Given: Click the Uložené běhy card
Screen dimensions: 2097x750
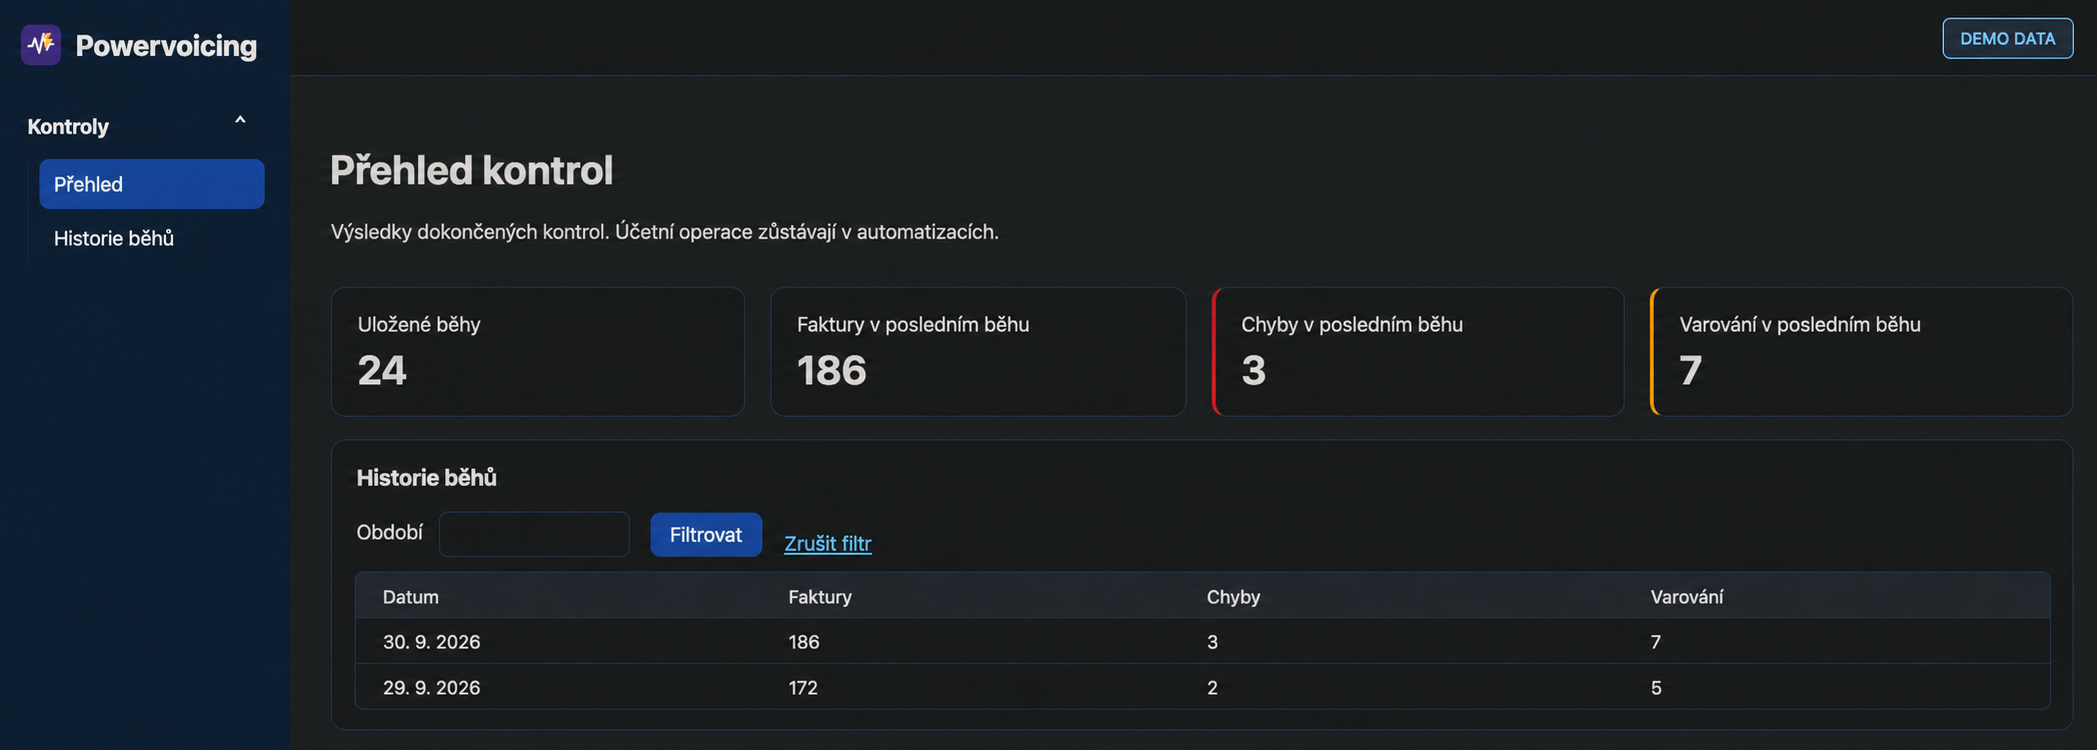Looking at the screenshot, I should [538, 352].
